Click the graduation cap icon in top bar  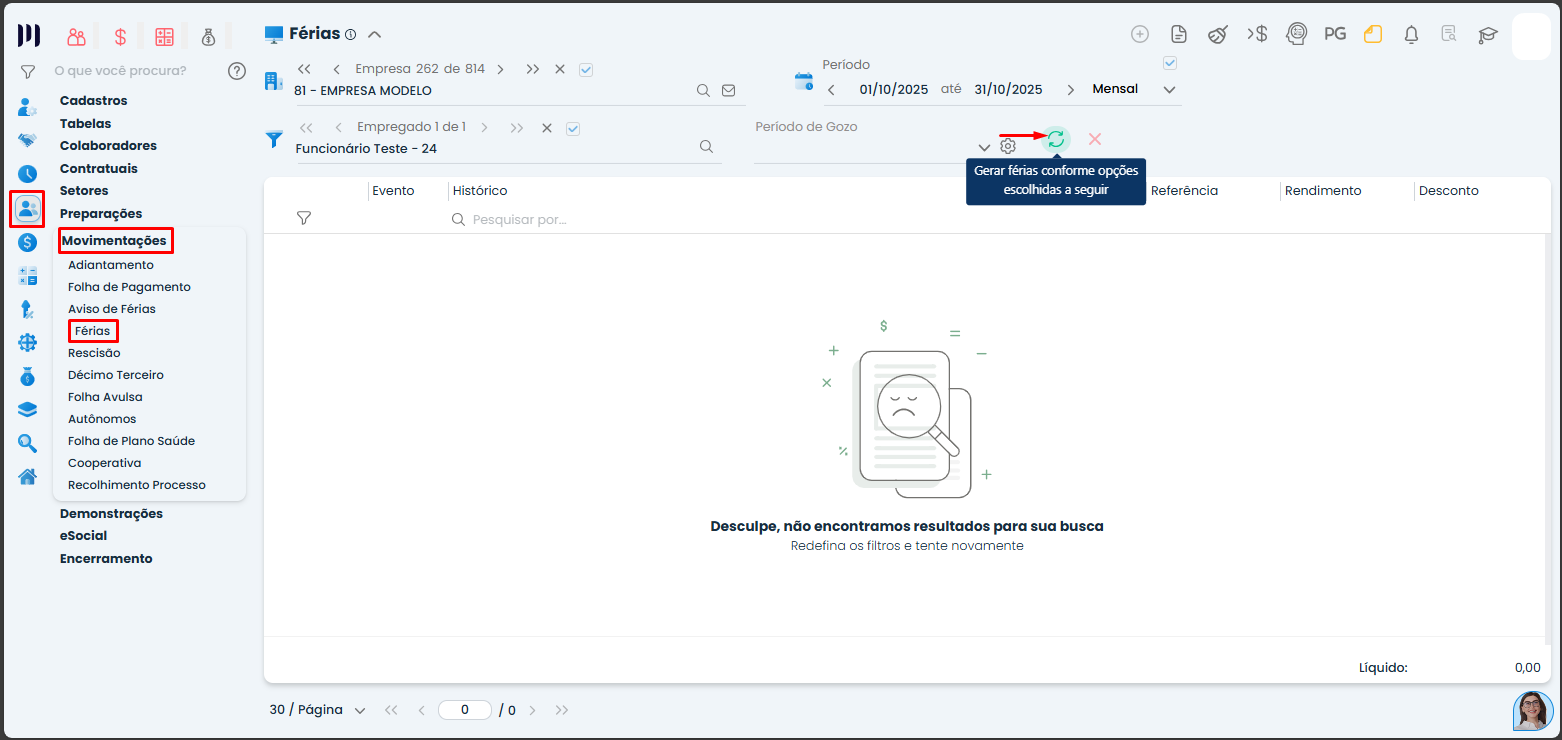[x=1488, y=35]
